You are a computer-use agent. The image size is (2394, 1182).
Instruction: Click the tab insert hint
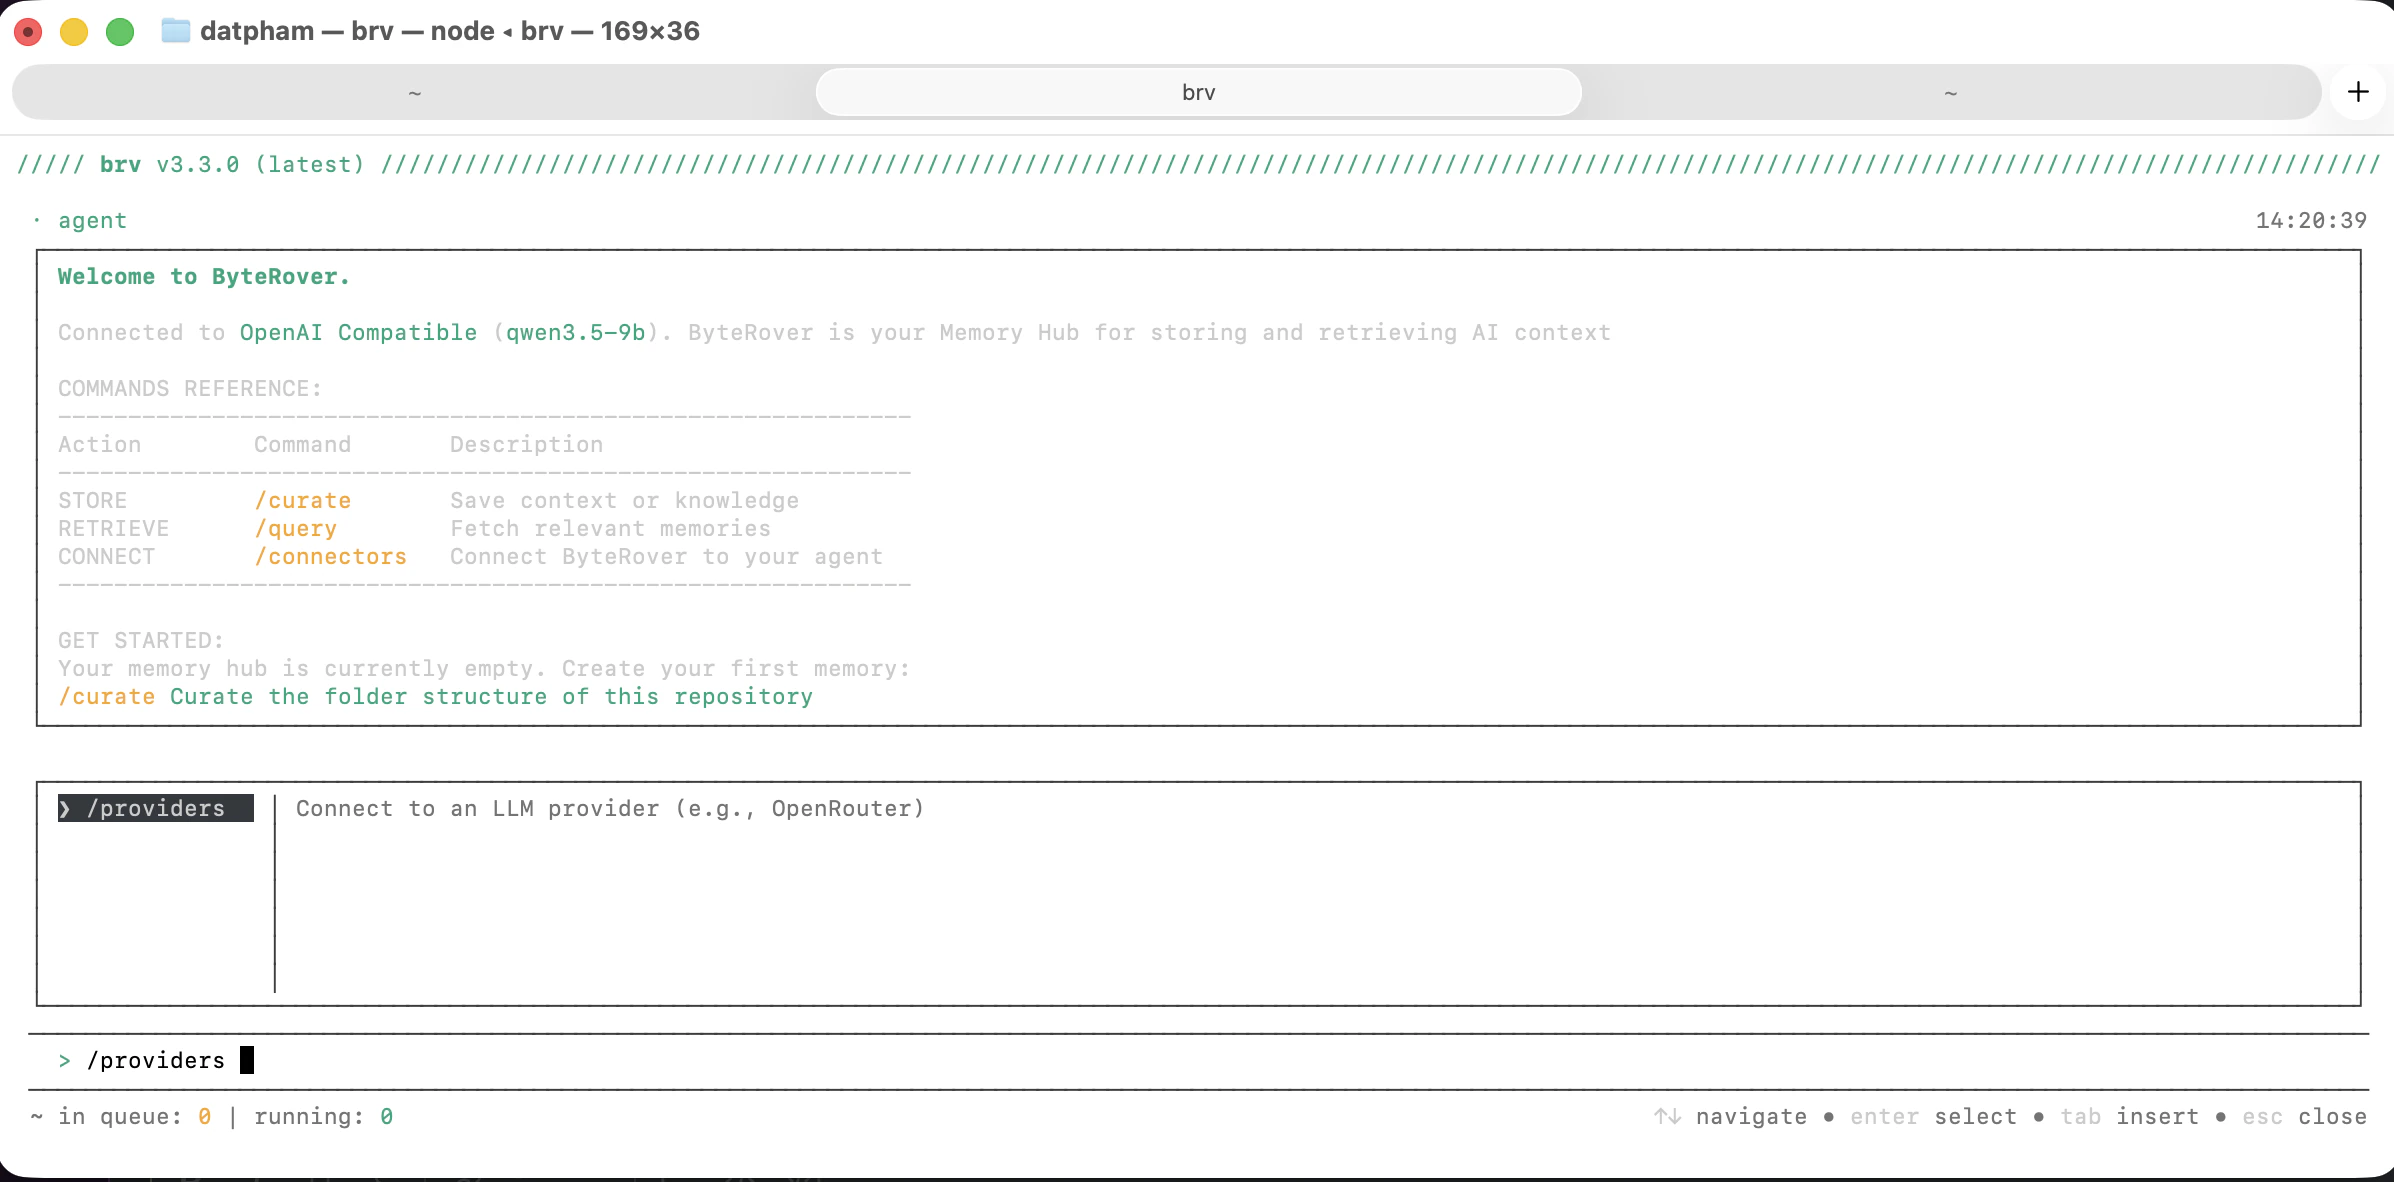2128,1116
